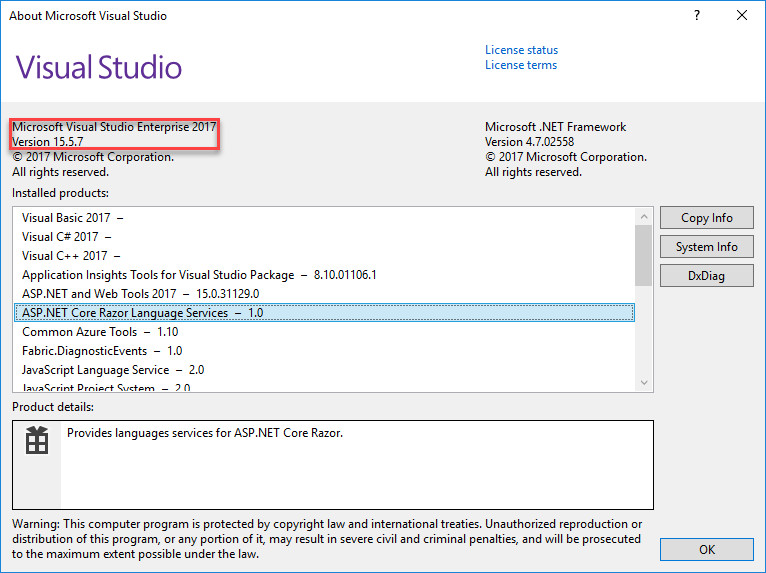
Task: Click 'Version 4.7.02558' text
Action: coord(530,142)
